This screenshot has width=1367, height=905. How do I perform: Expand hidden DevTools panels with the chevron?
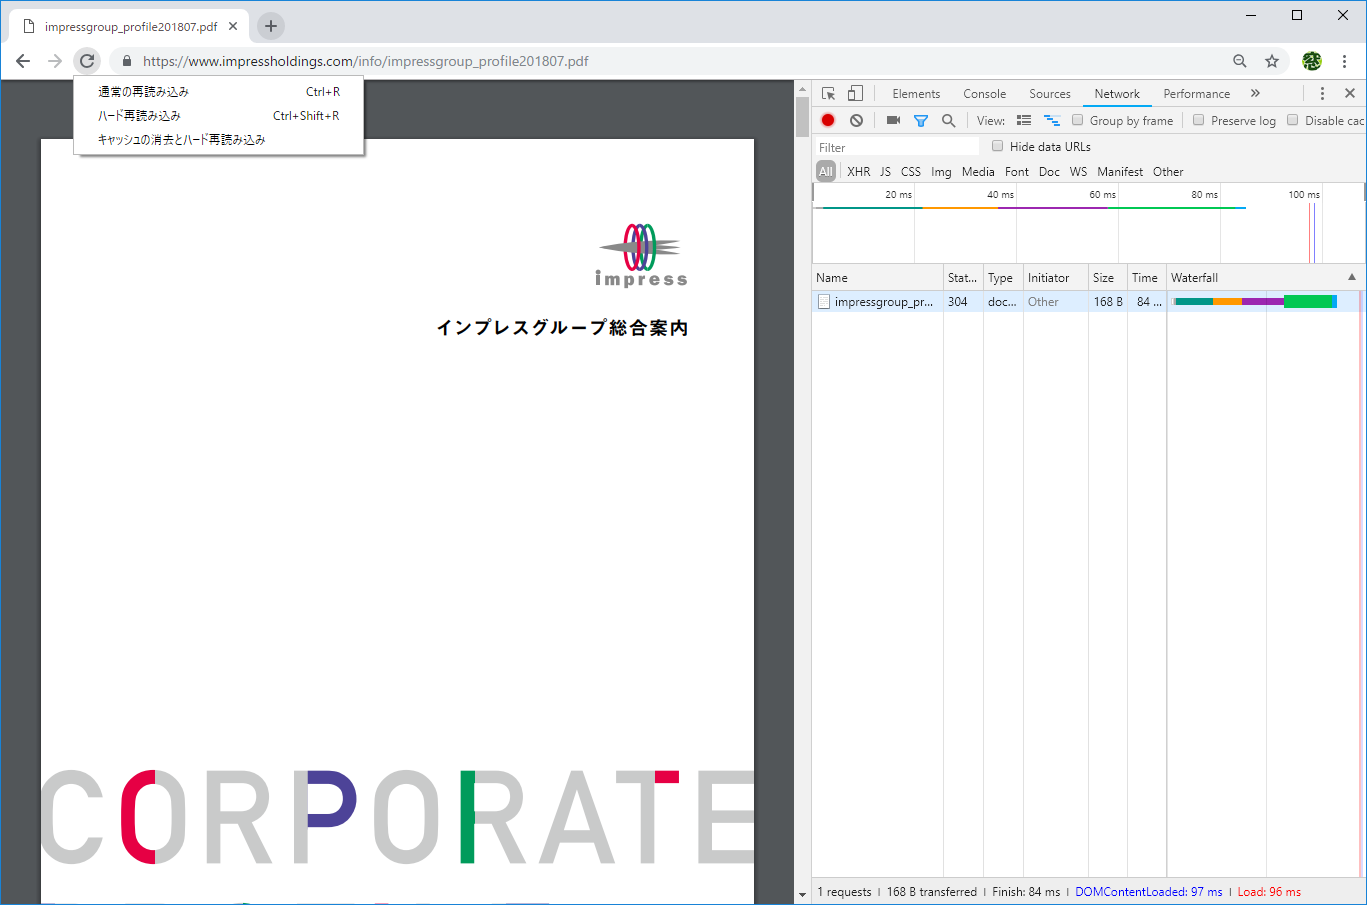tap(1253, 93)
